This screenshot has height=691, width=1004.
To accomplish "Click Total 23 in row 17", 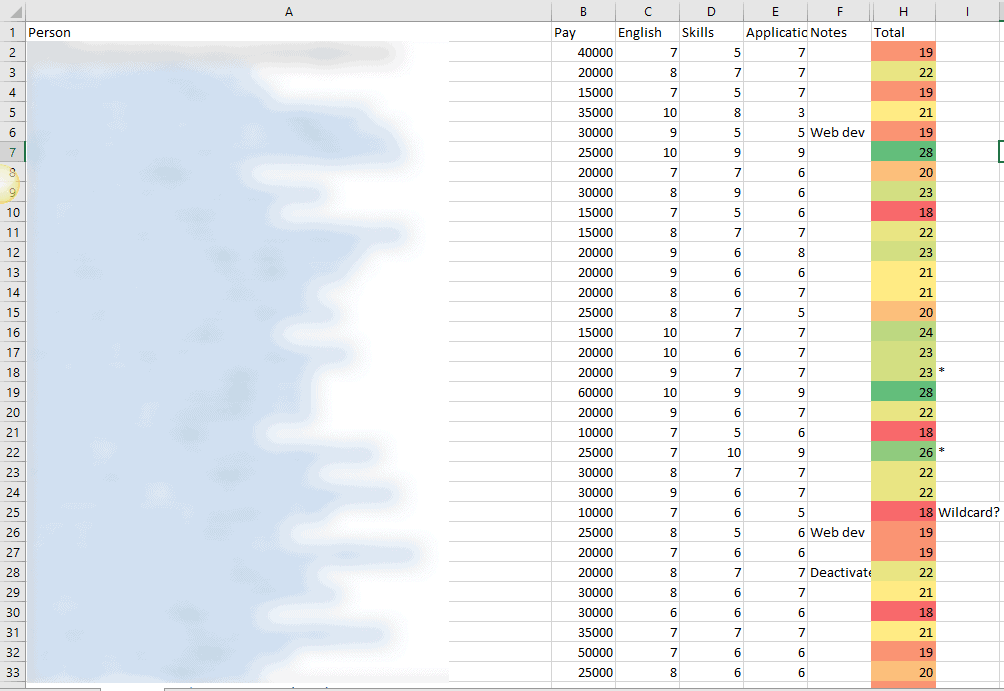I will (x=903, y=352).
